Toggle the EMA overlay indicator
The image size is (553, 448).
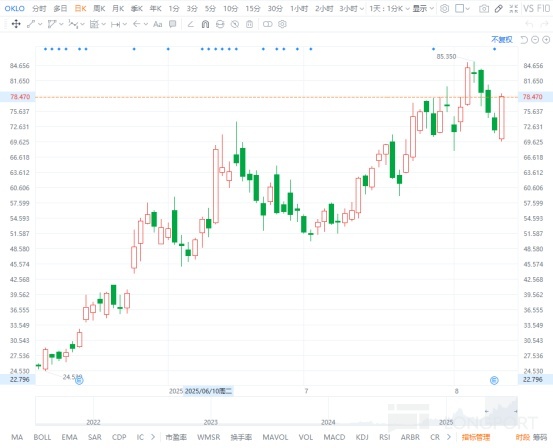(69, 437)
